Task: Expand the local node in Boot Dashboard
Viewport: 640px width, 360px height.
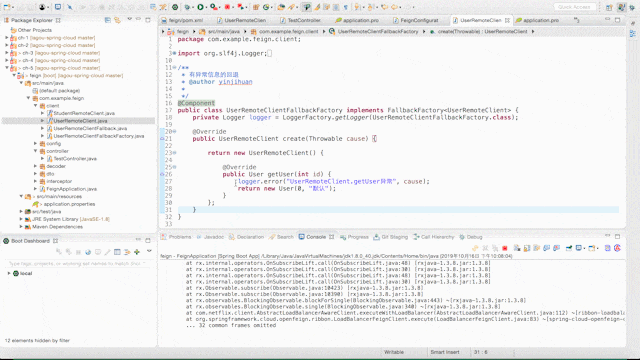Action: click(x=9, y=273)
